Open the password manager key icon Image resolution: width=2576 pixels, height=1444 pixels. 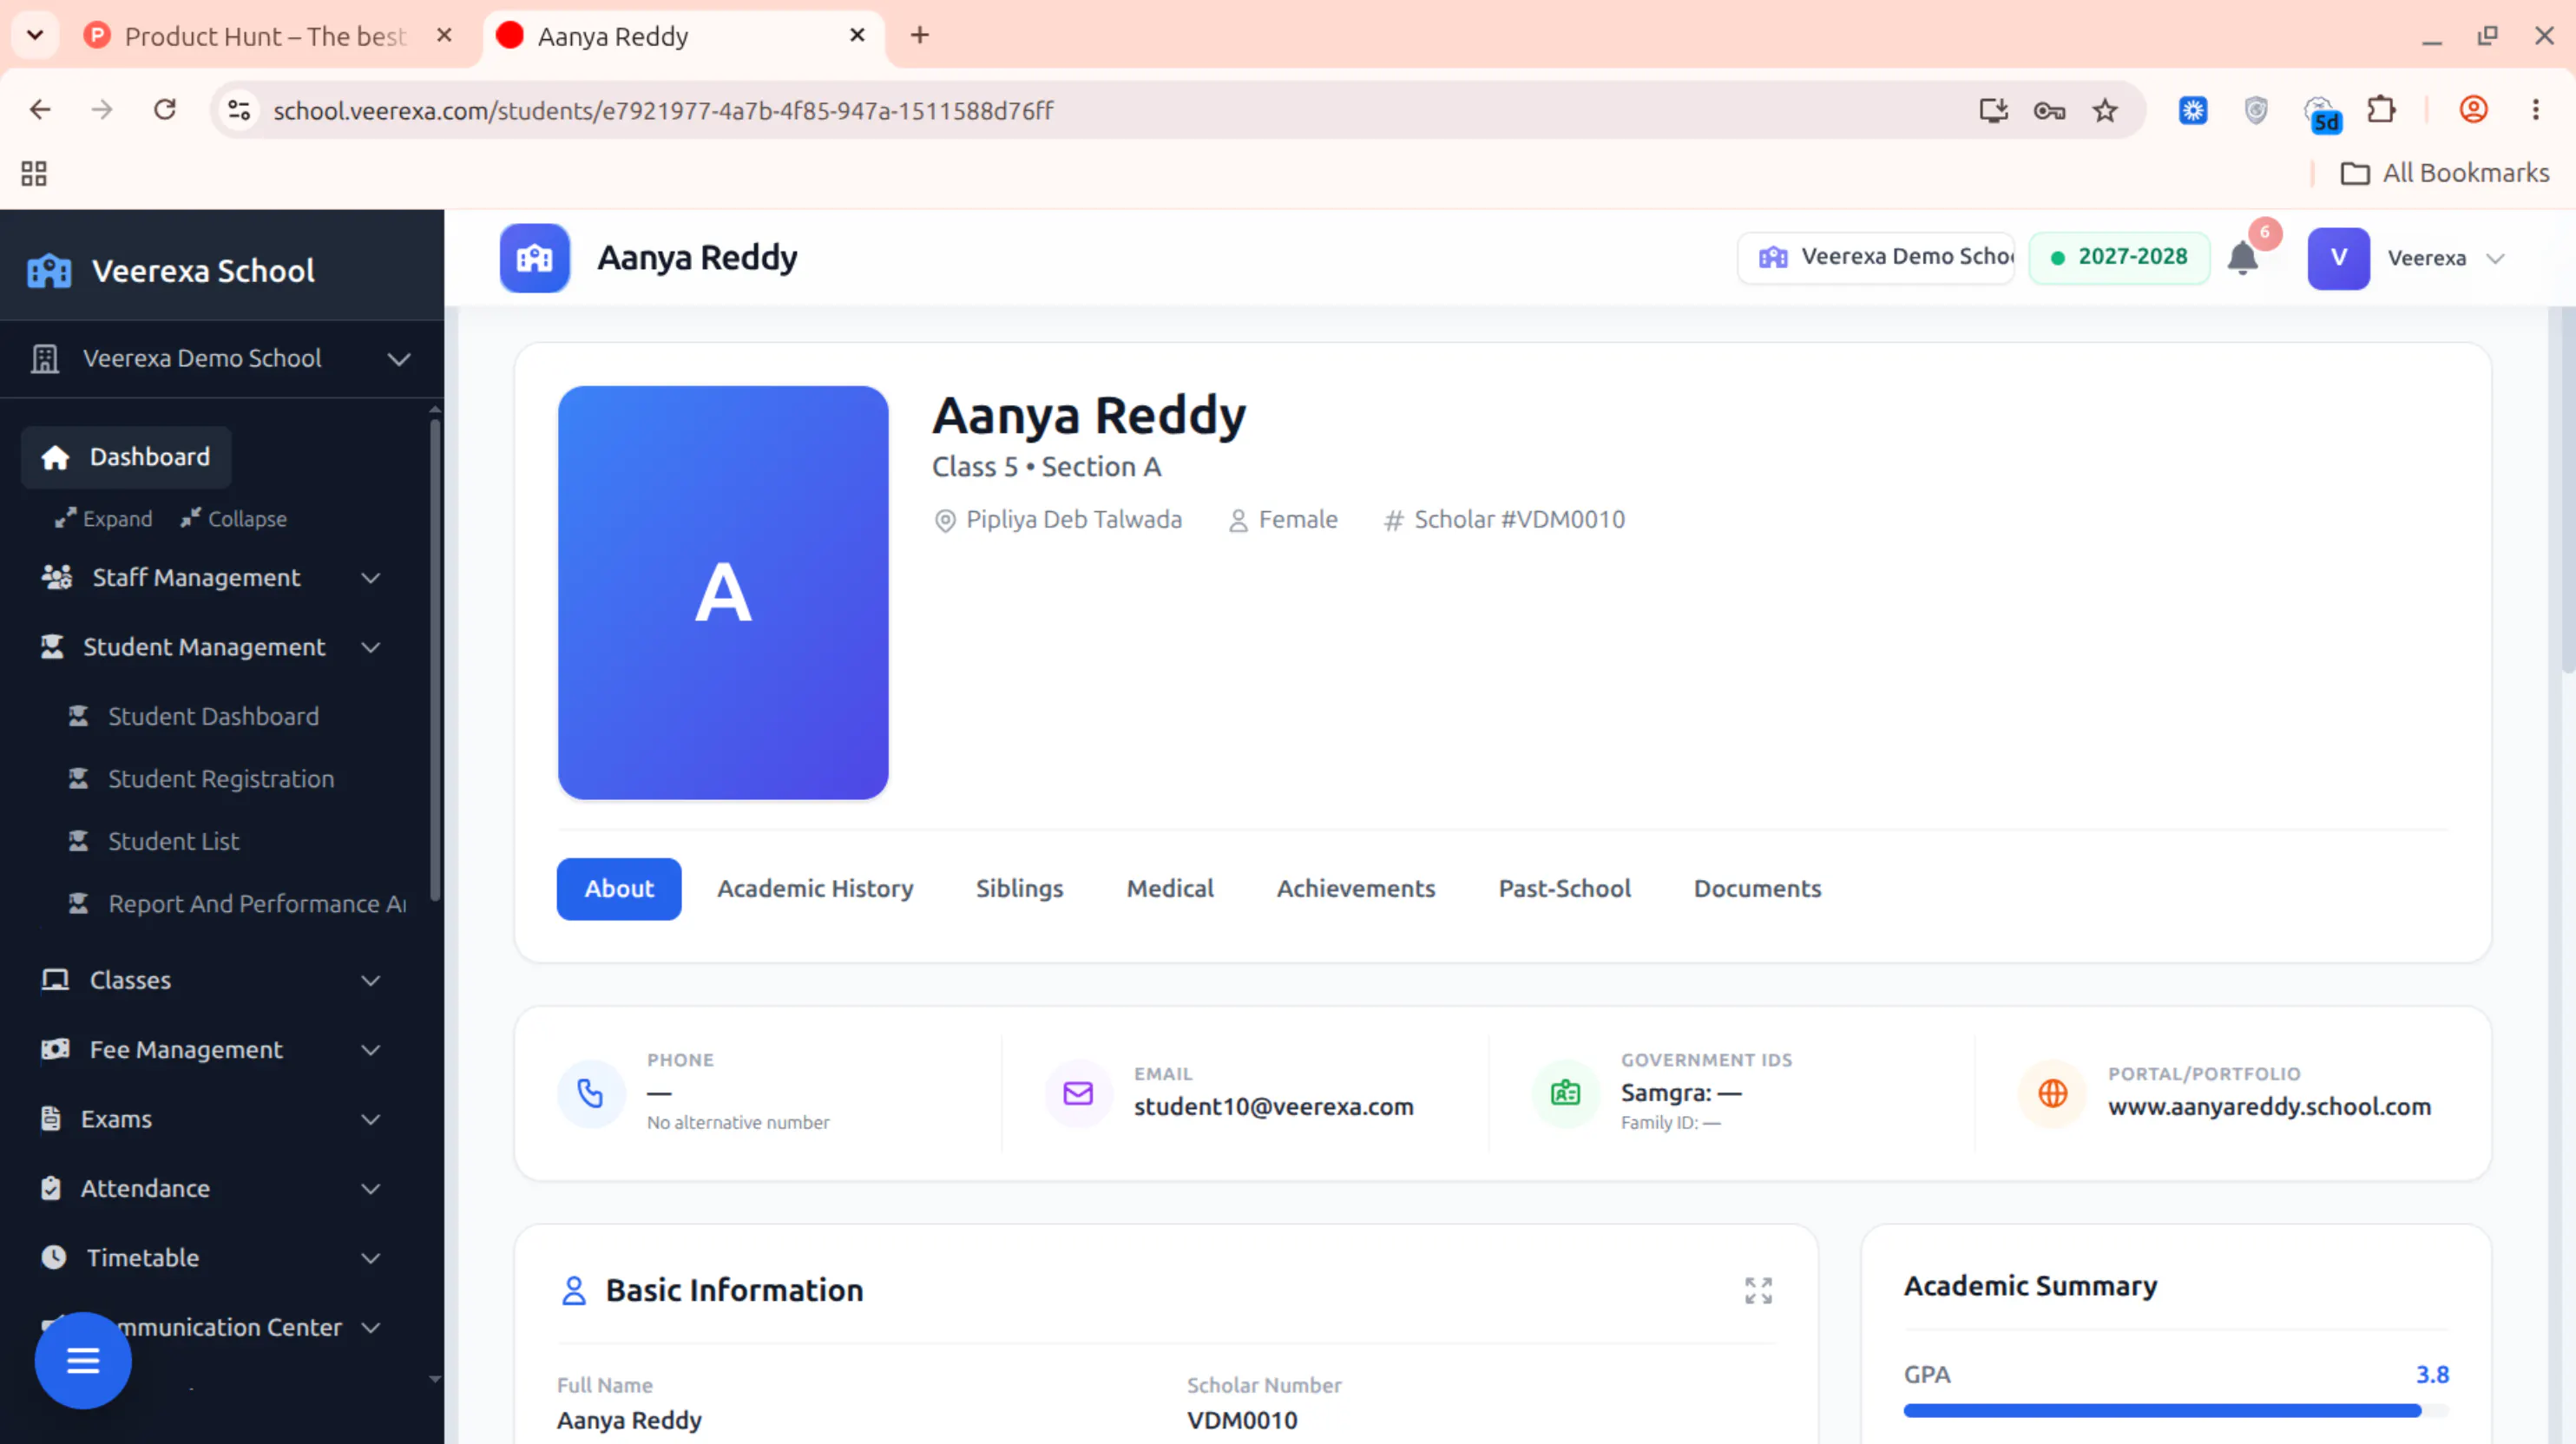click(2049, 110)
